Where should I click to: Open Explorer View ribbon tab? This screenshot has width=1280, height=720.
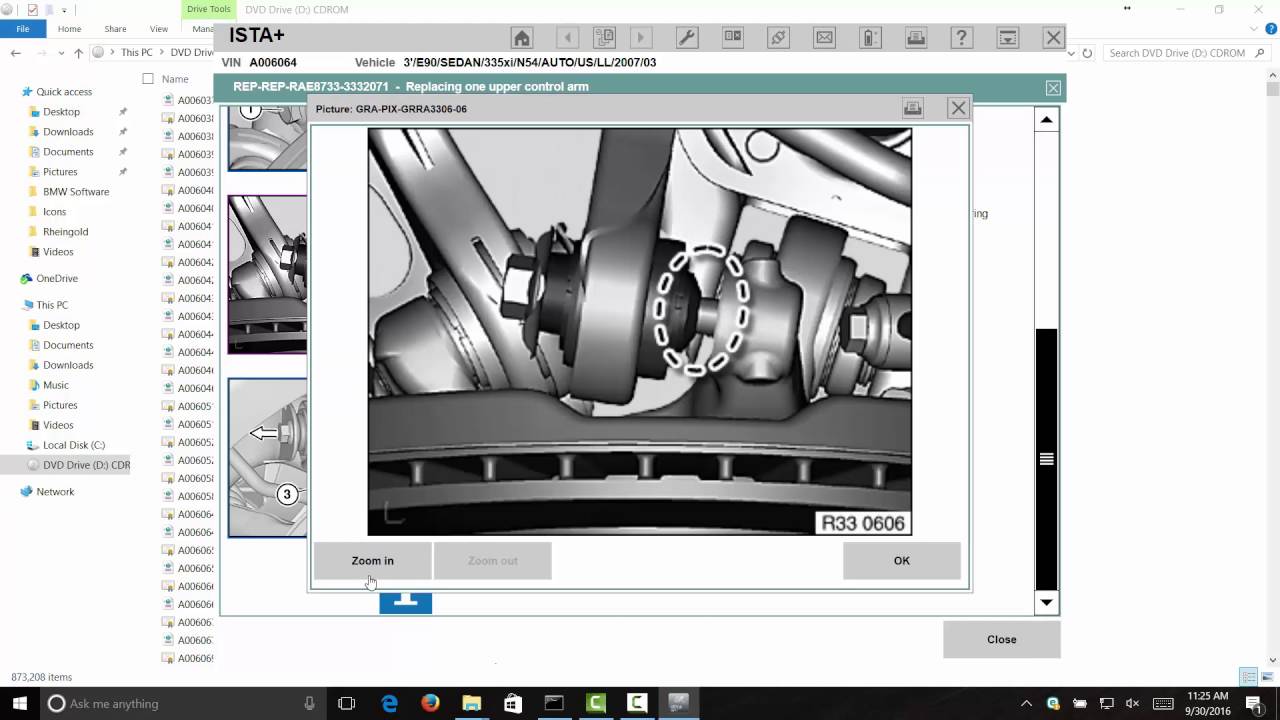158,29
